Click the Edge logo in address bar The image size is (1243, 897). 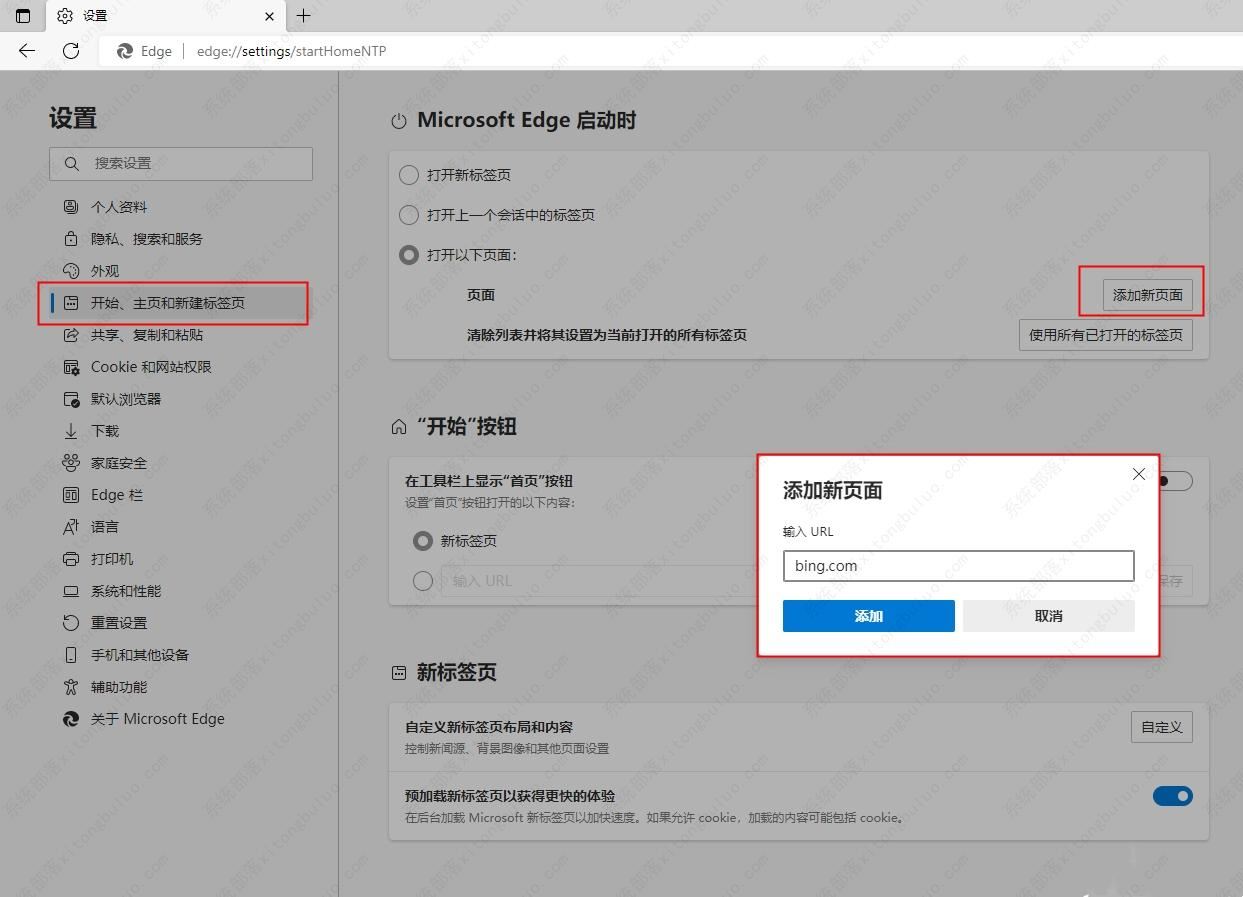[x=125, y=51]
